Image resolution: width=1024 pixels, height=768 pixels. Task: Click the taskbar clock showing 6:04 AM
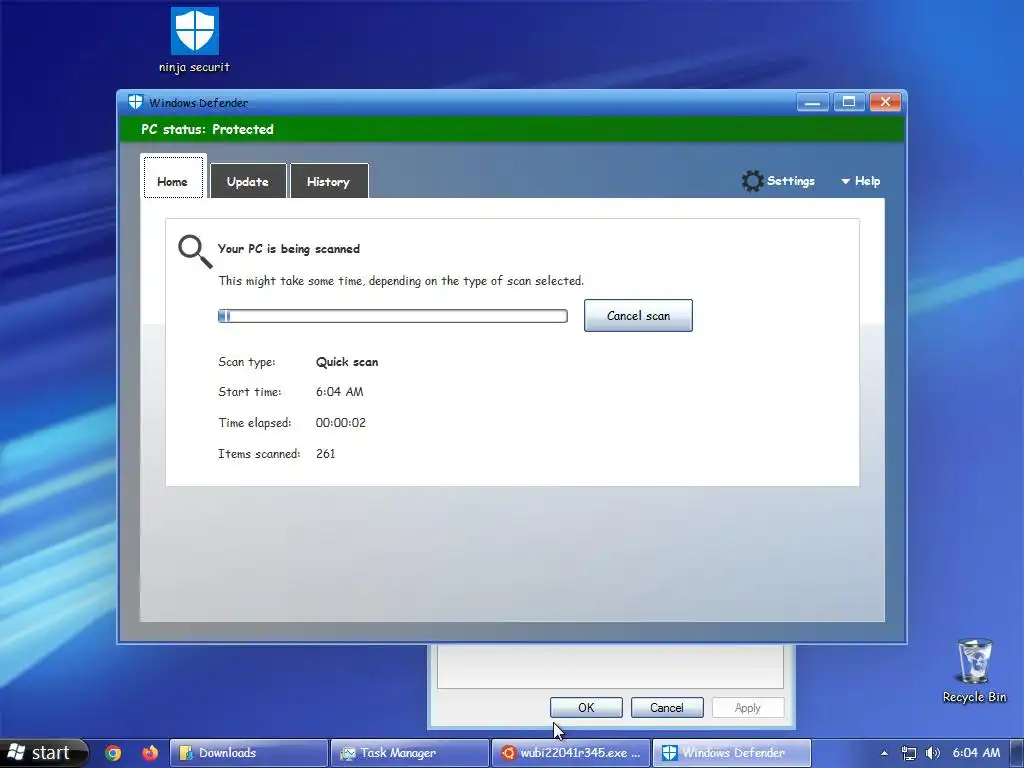(x=976, y=753)
